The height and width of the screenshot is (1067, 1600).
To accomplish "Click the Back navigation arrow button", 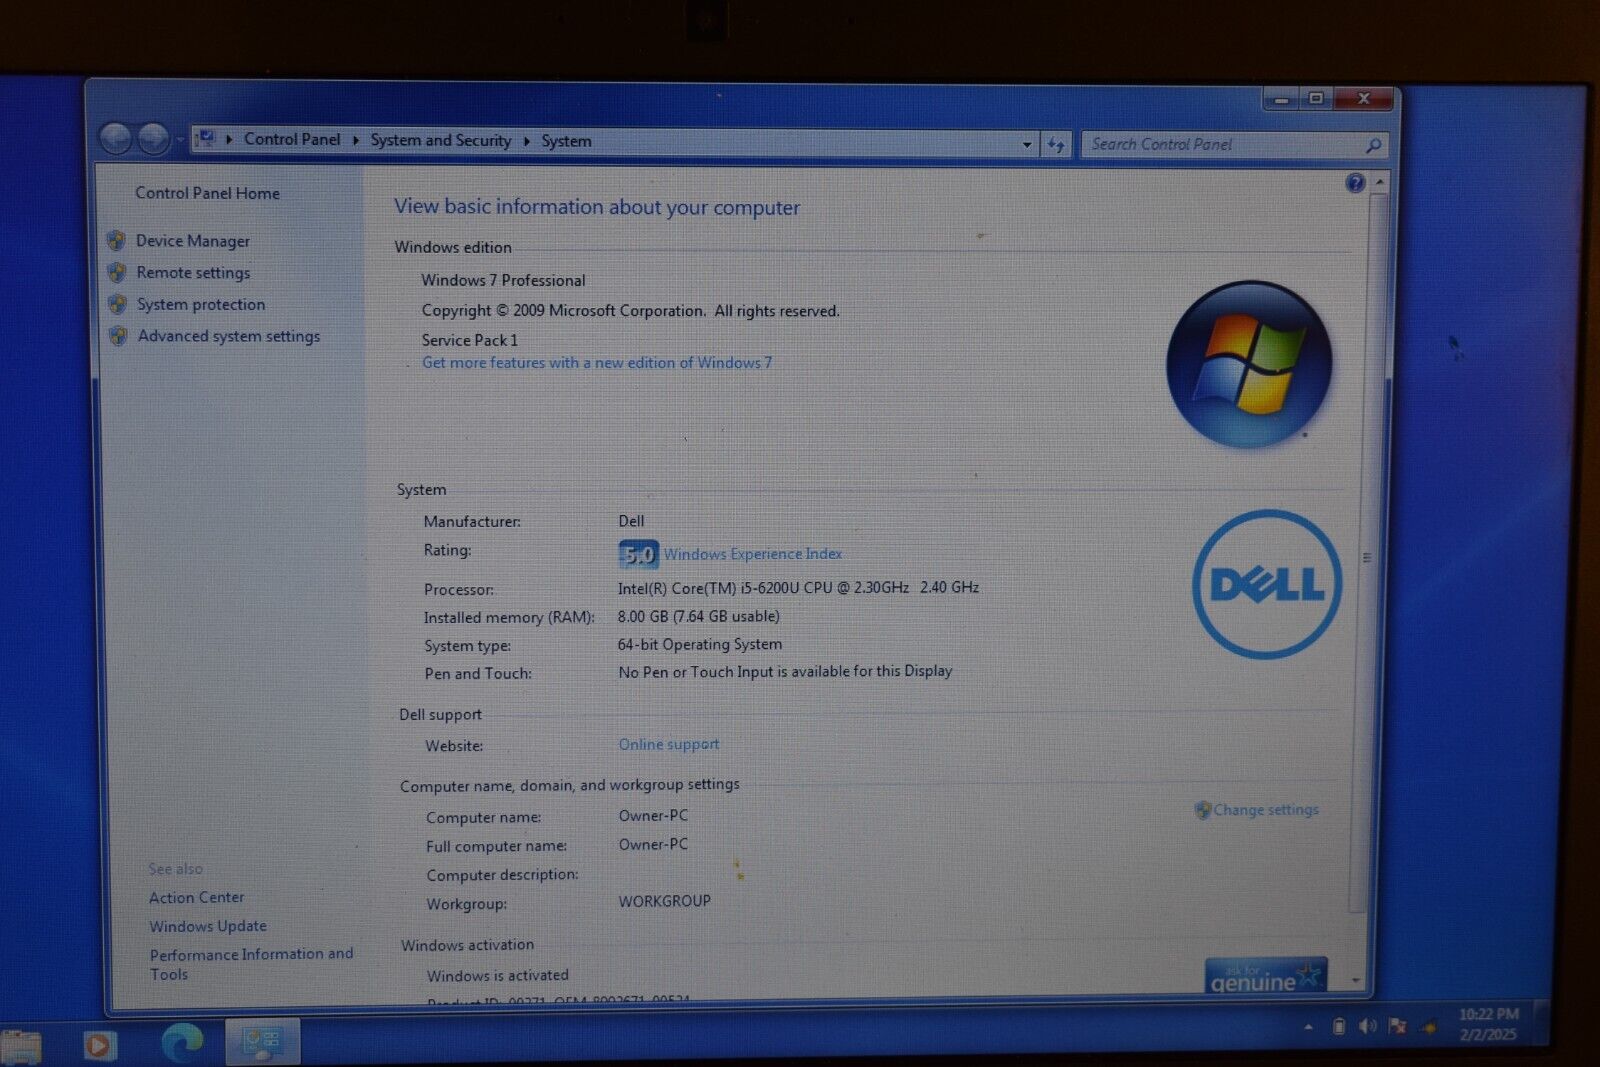I will [116, 138].
